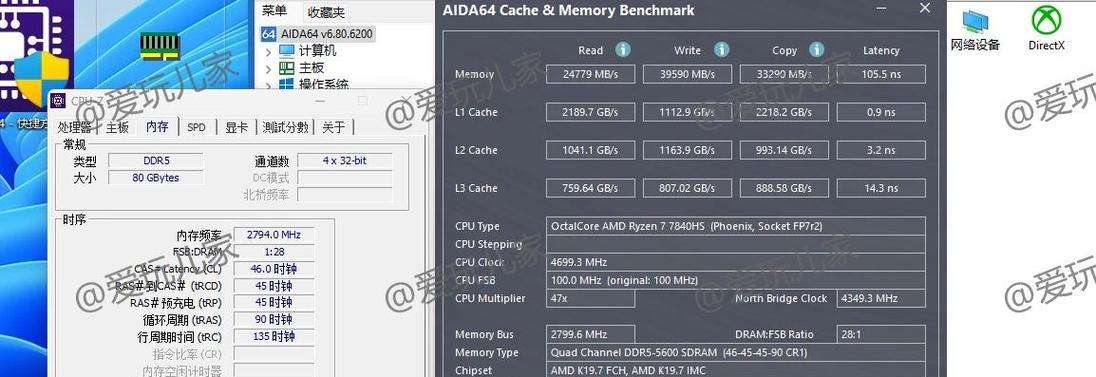1096x377 pixels.
Task: Expand the 计算机 tree node
Action: click(x=268, y=51)
